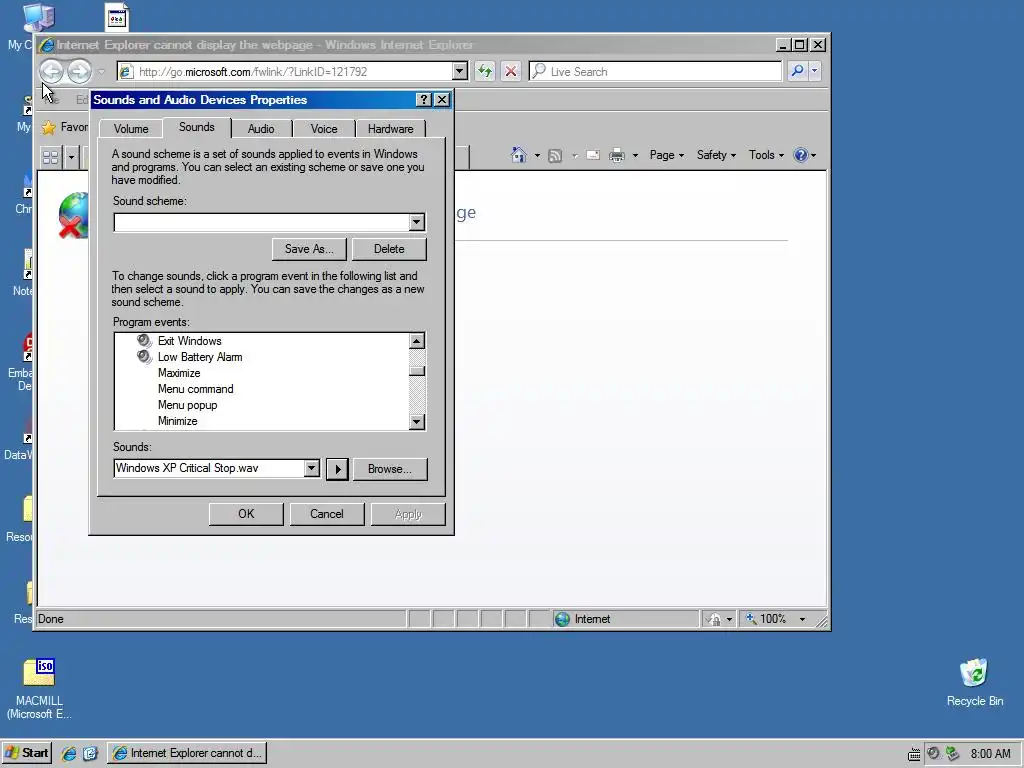Click the second quick launch icon
This screenshot has height=768, width=1024.
point(90,753)
